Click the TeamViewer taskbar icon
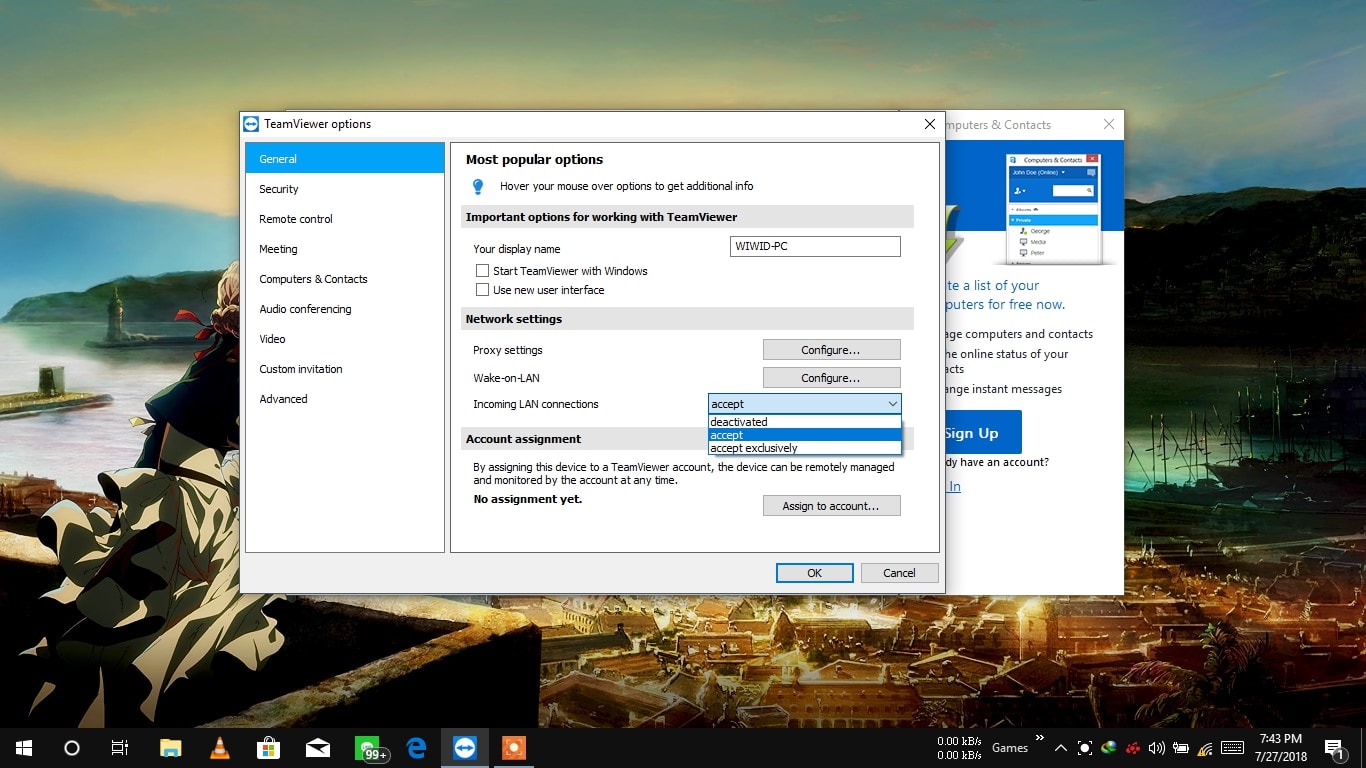 465,748
